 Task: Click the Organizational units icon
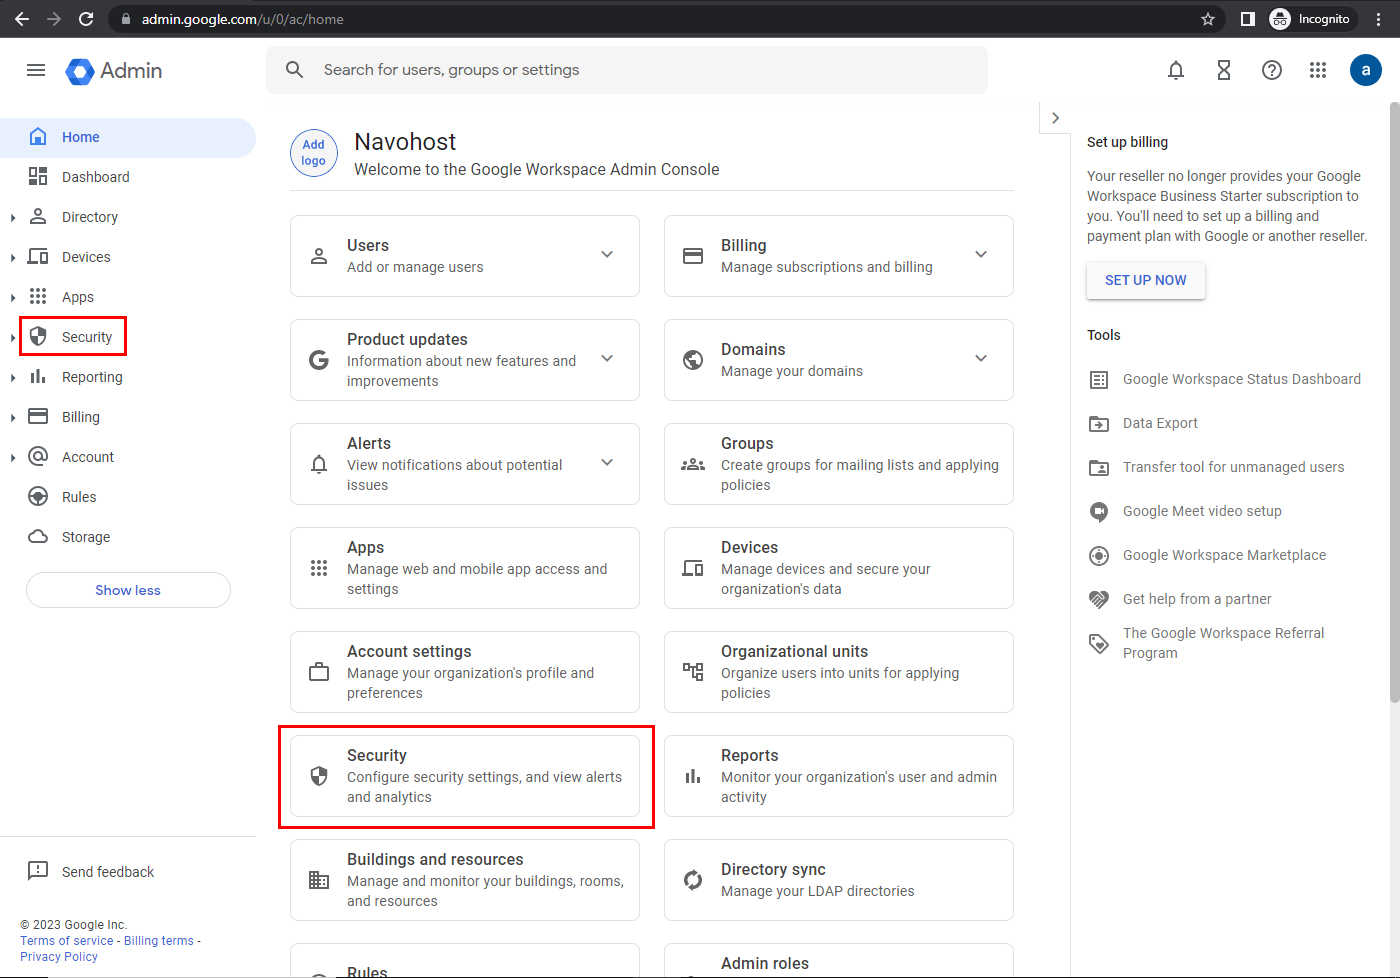point(693,672)
